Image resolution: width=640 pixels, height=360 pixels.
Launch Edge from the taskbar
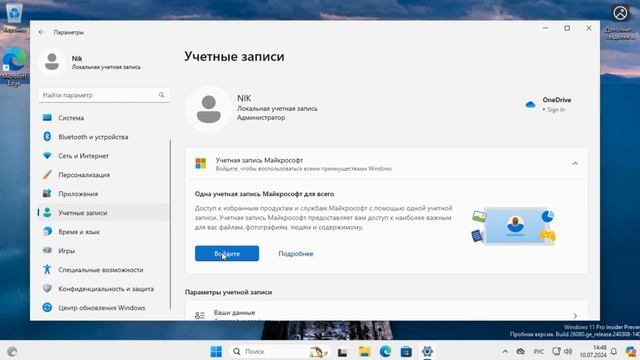click(x=385, y=351)
